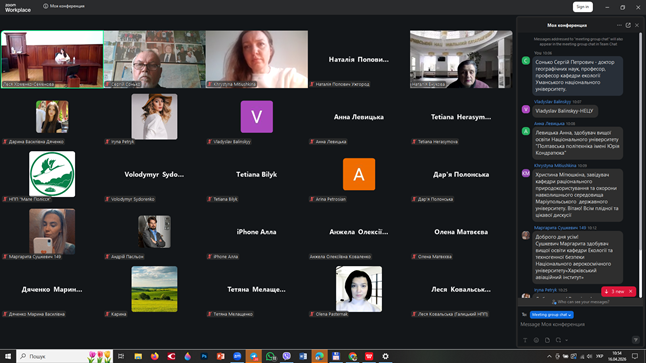The image size is (646, 363).
Task: Send the chat message with arrow button
Action: point(636,340)
